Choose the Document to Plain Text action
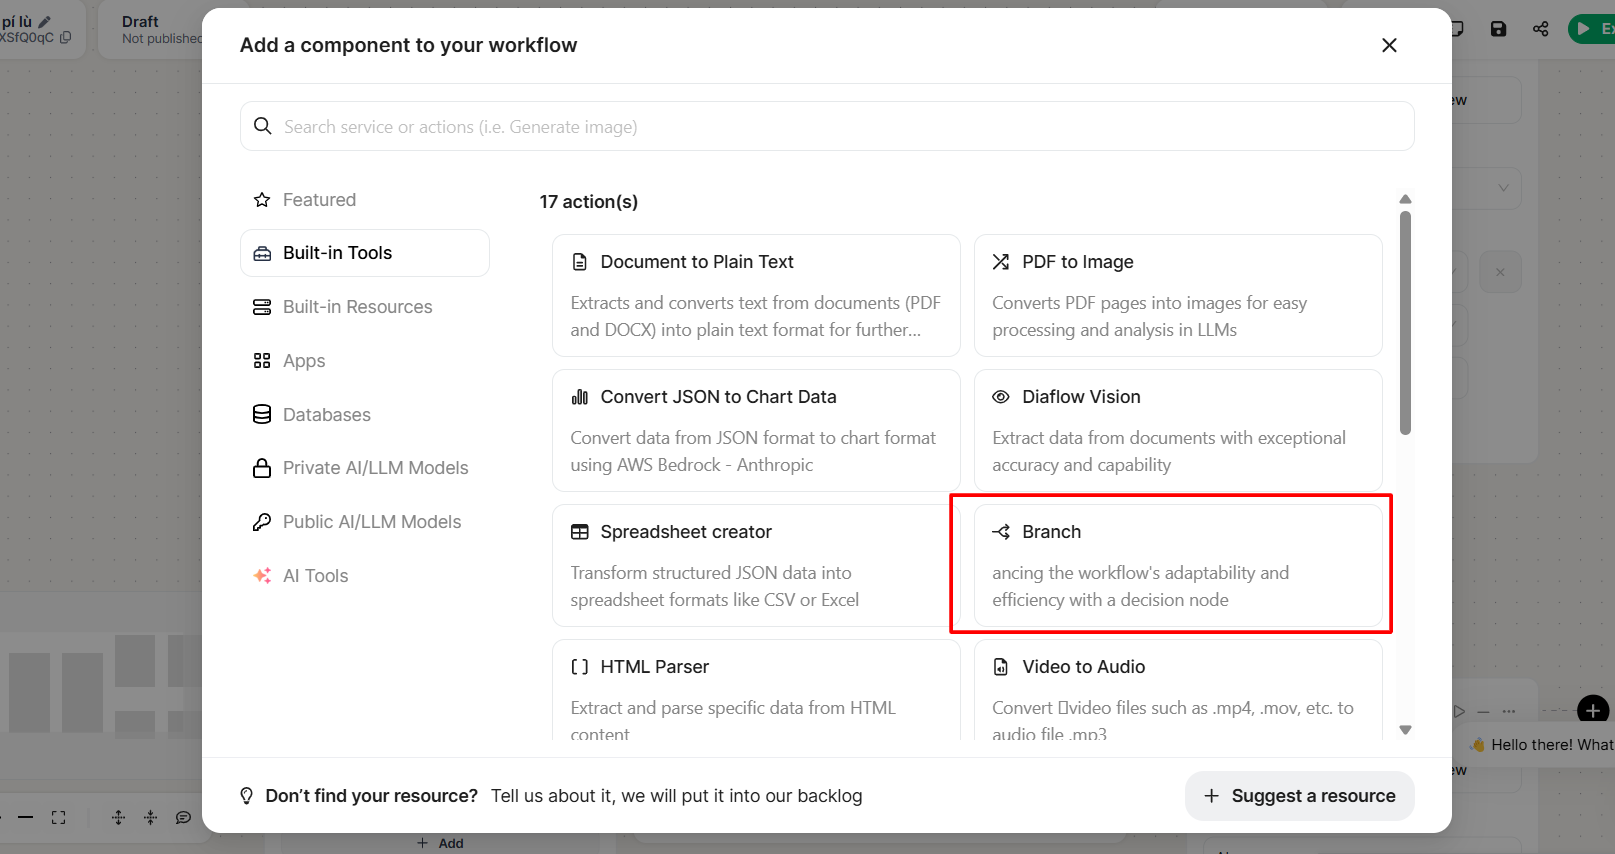 pos(755,295)
